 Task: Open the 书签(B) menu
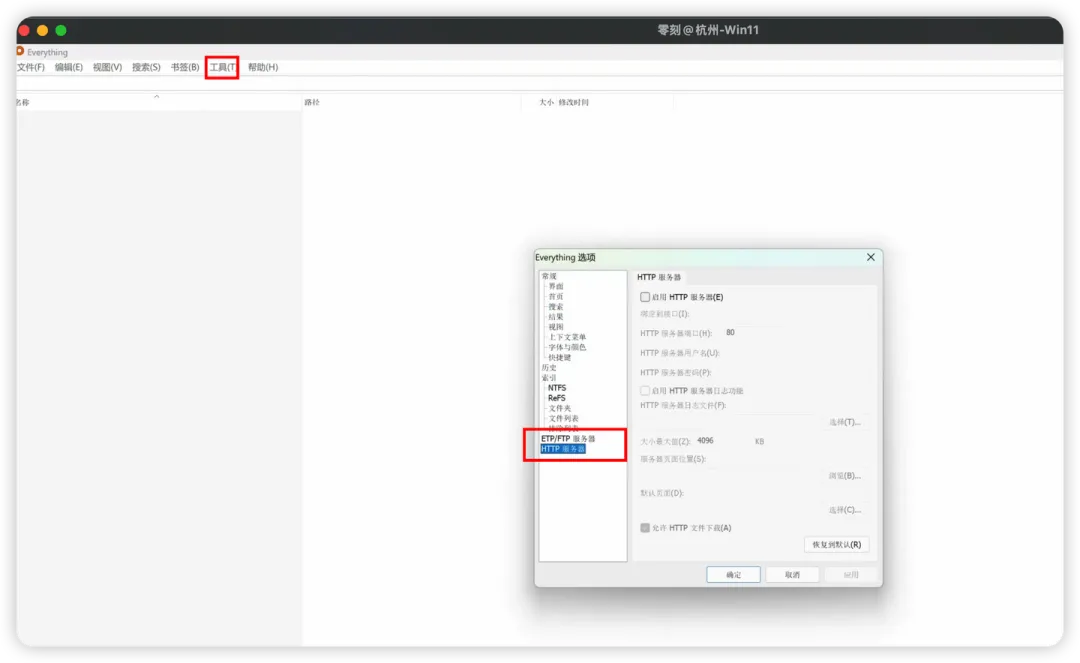(185, 67)
